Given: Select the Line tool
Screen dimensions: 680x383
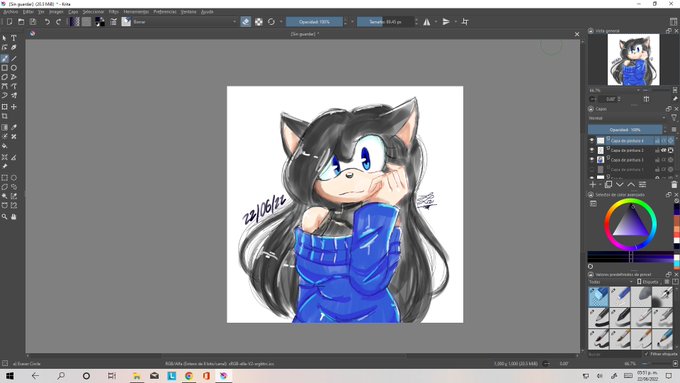Looking at the screenshot, I should coord(14,59).
